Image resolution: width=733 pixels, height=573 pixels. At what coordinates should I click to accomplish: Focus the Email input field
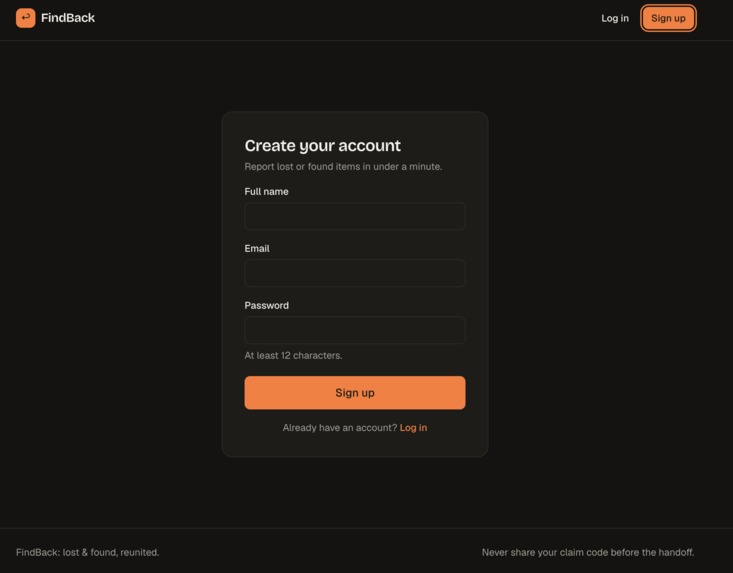point(355,273)
